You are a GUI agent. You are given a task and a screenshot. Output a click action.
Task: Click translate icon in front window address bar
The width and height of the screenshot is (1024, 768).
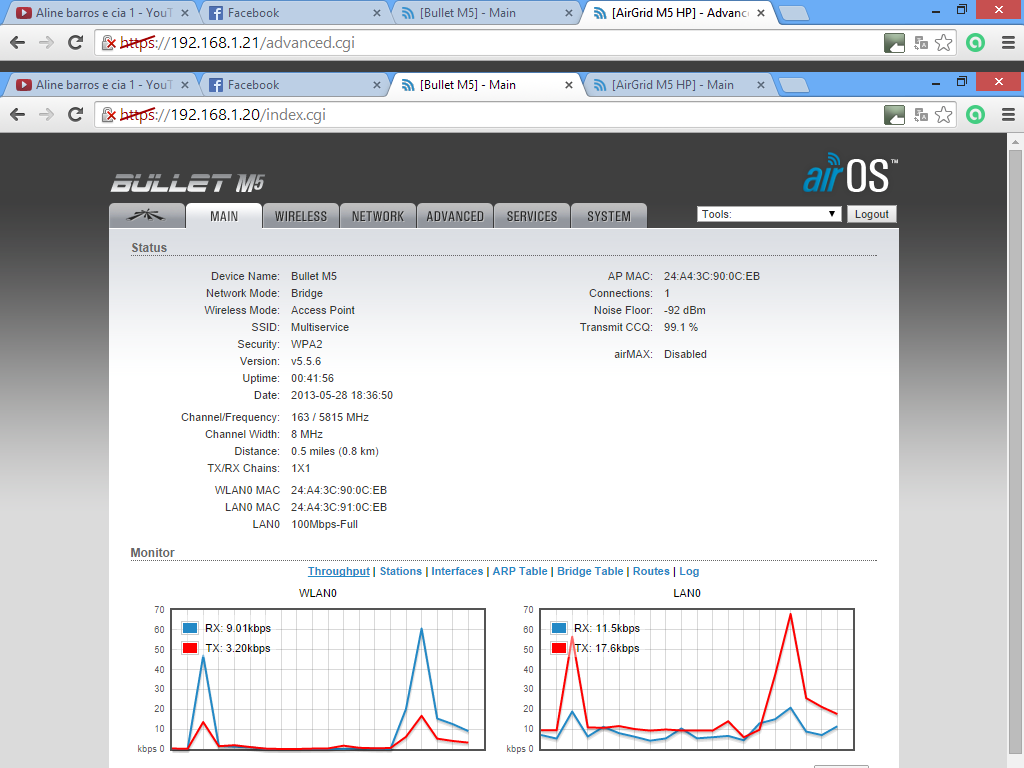(x=921, y=115)
